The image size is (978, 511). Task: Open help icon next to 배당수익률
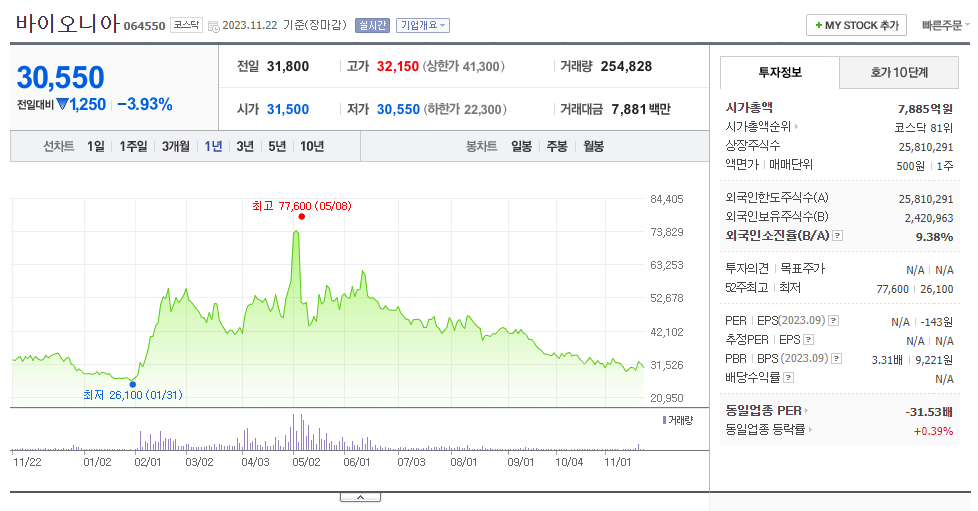(x=788, y=378)
